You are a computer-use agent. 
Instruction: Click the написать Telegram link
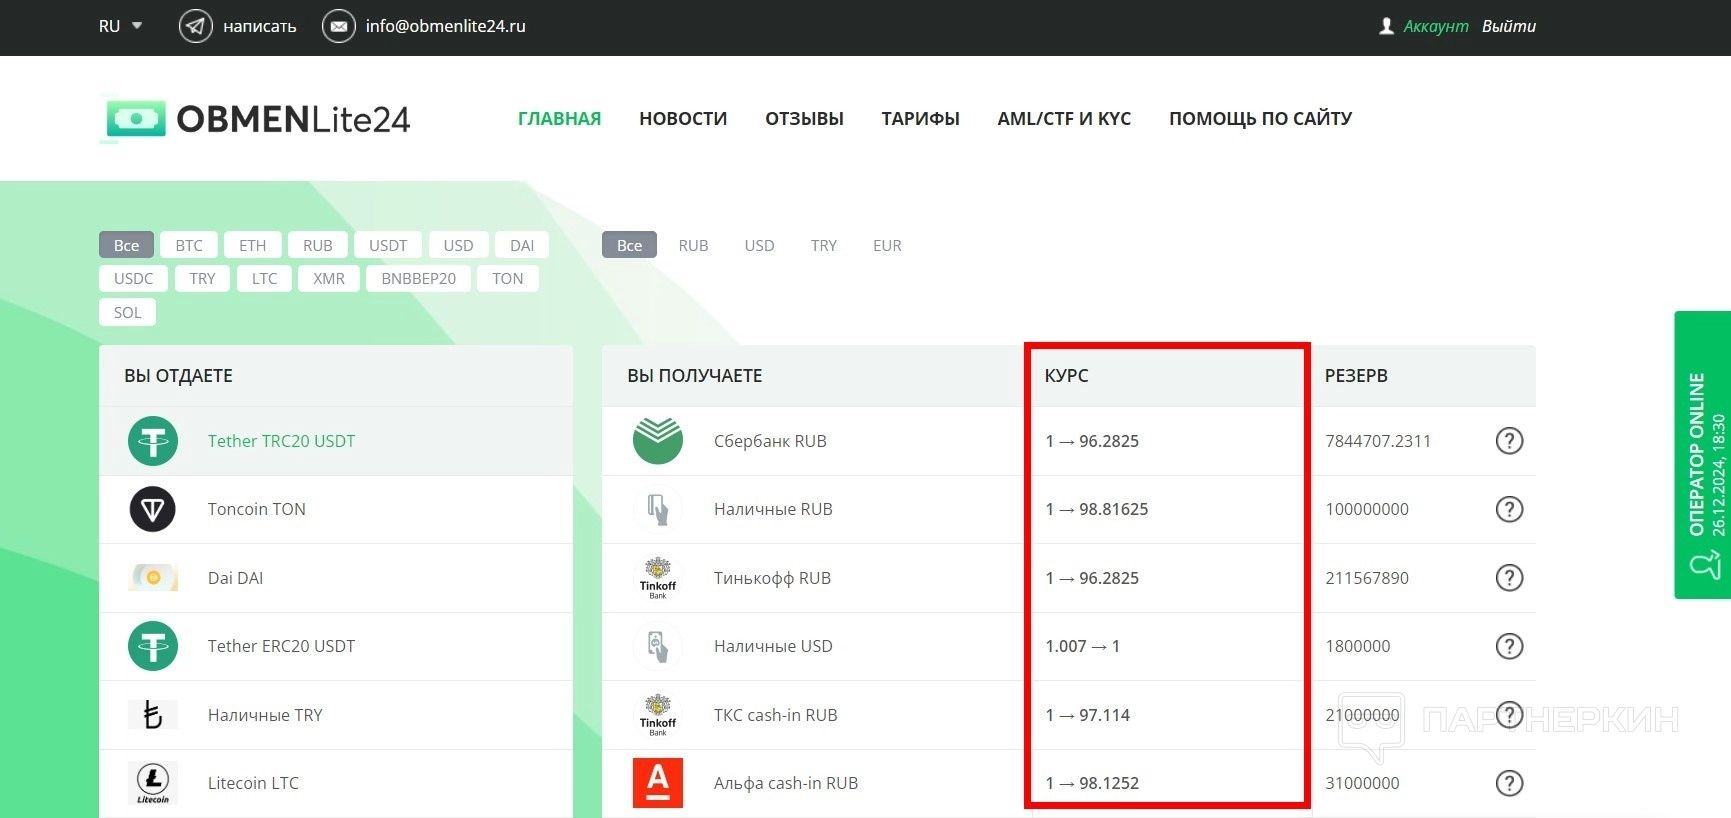[260, 26]
